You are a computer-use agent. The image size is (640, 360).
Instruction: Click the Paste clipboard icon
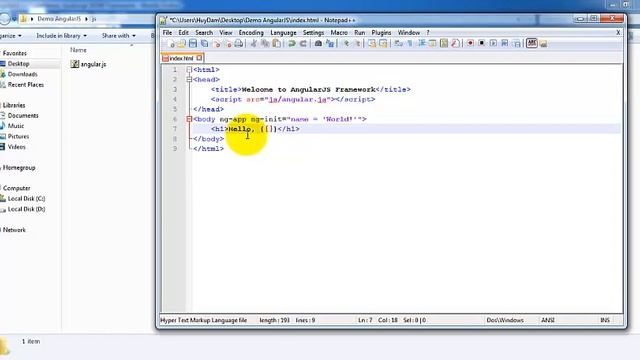tap(276, 43)
